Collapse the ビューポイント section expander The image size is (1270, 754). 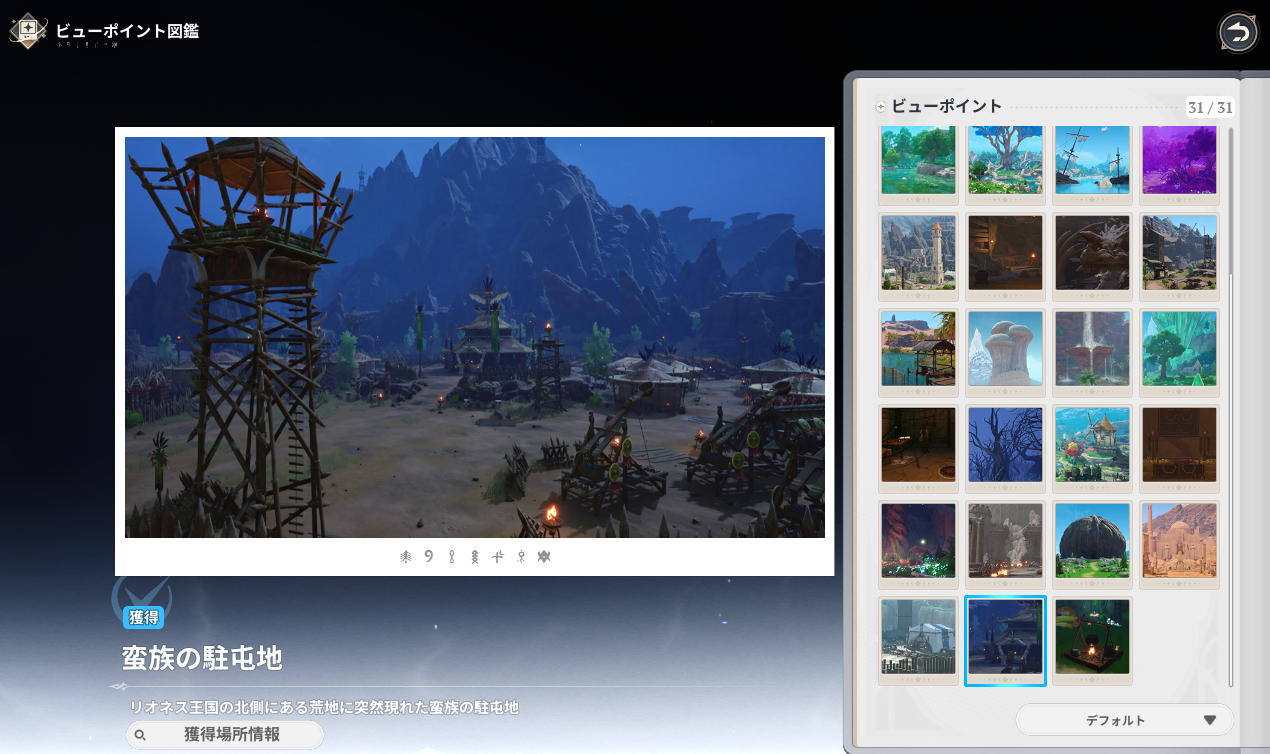tap(881, 107)
